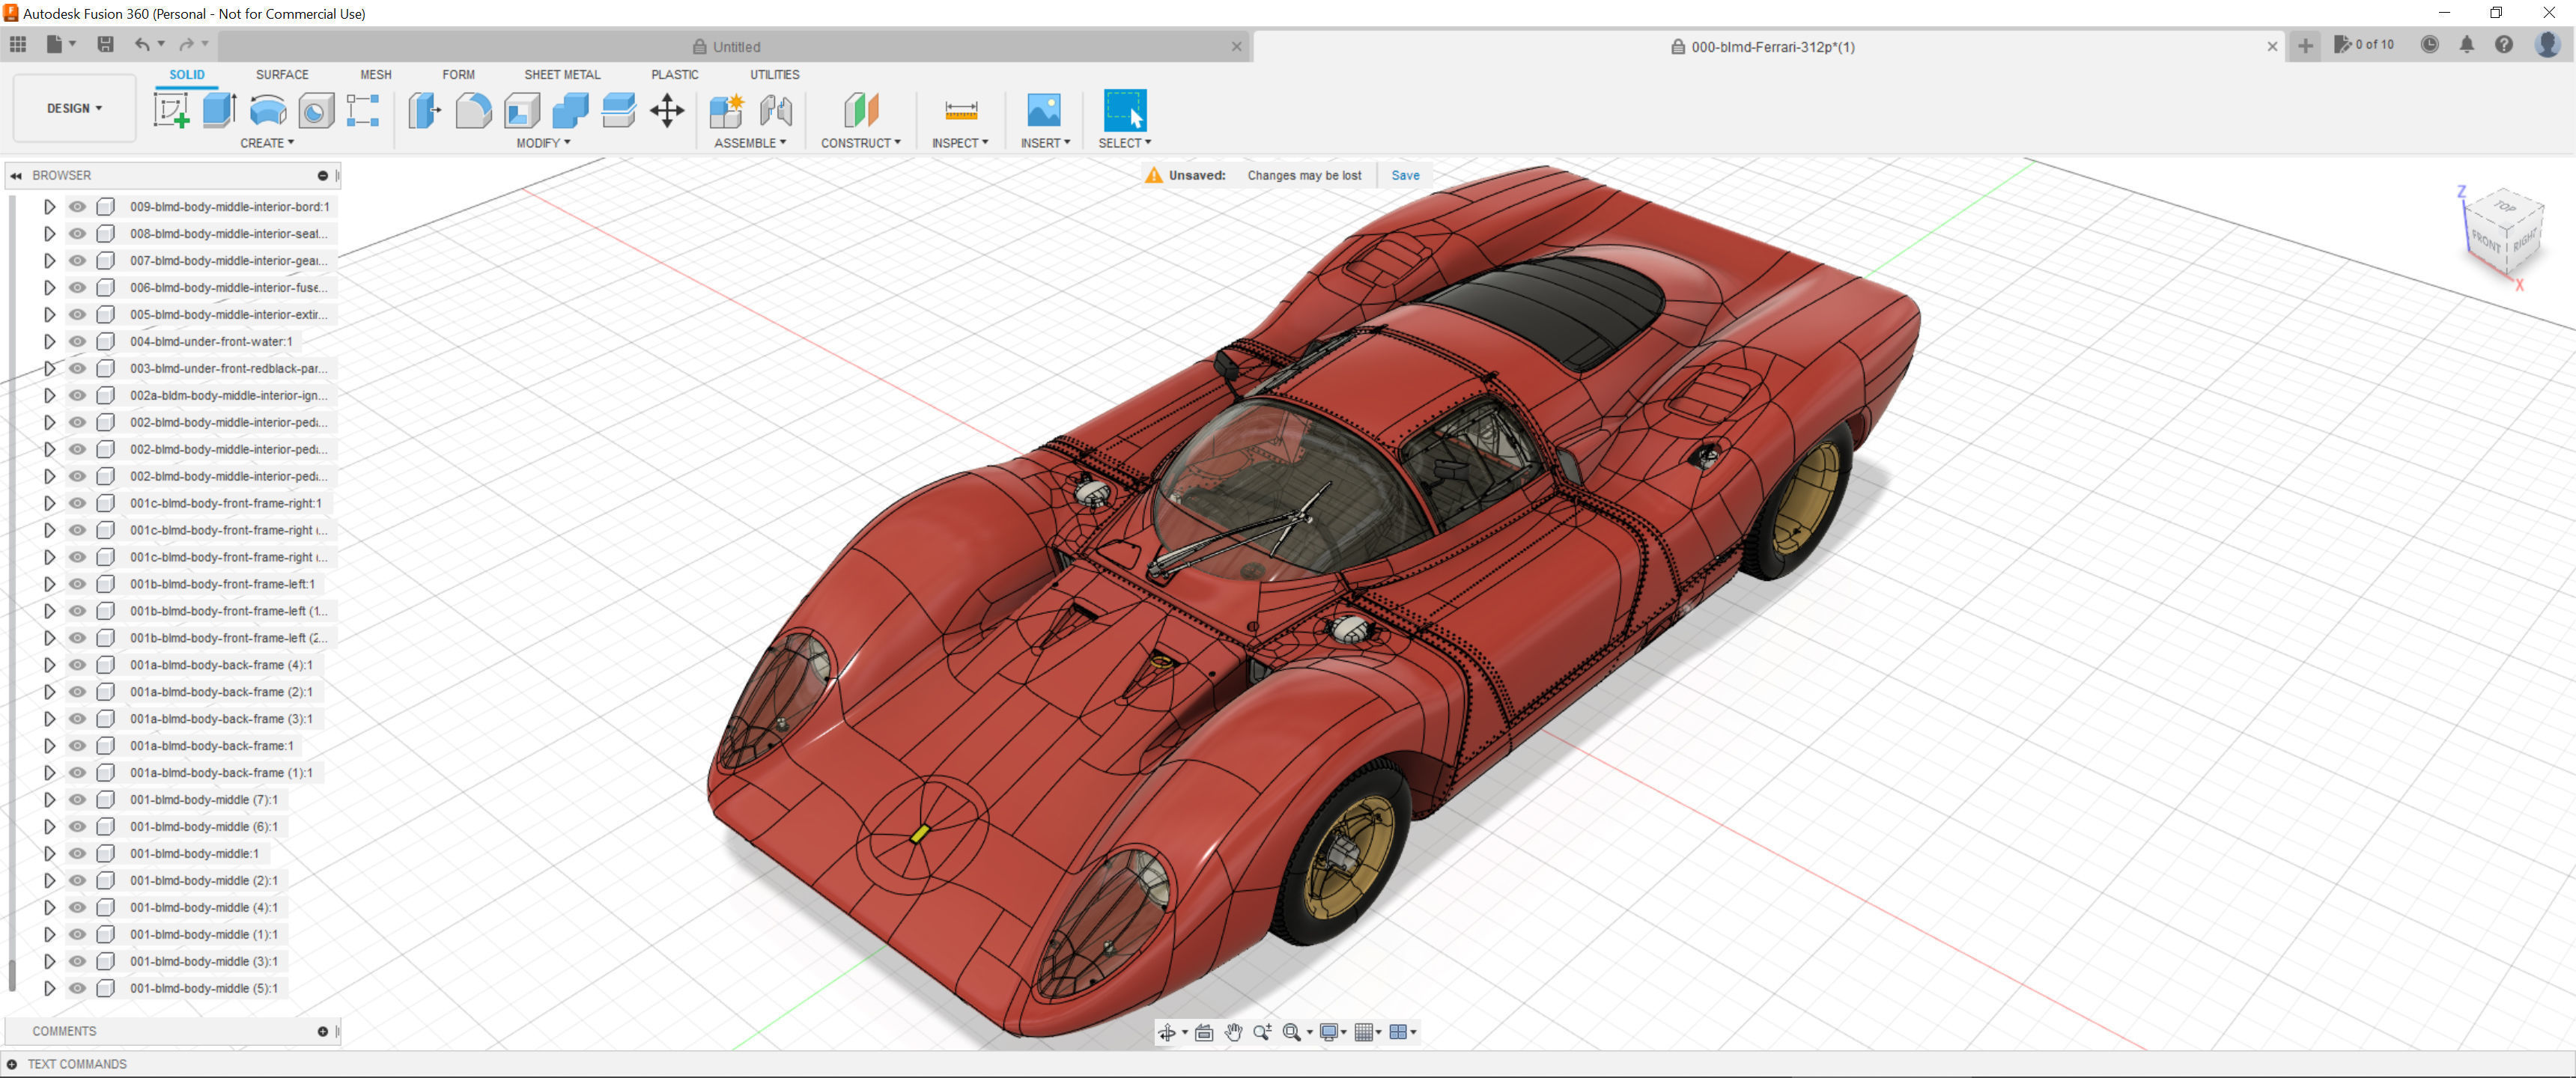Start Create Sketch tool
The height and width of the screenshot is (1078, 2576).
pos(171,110)
